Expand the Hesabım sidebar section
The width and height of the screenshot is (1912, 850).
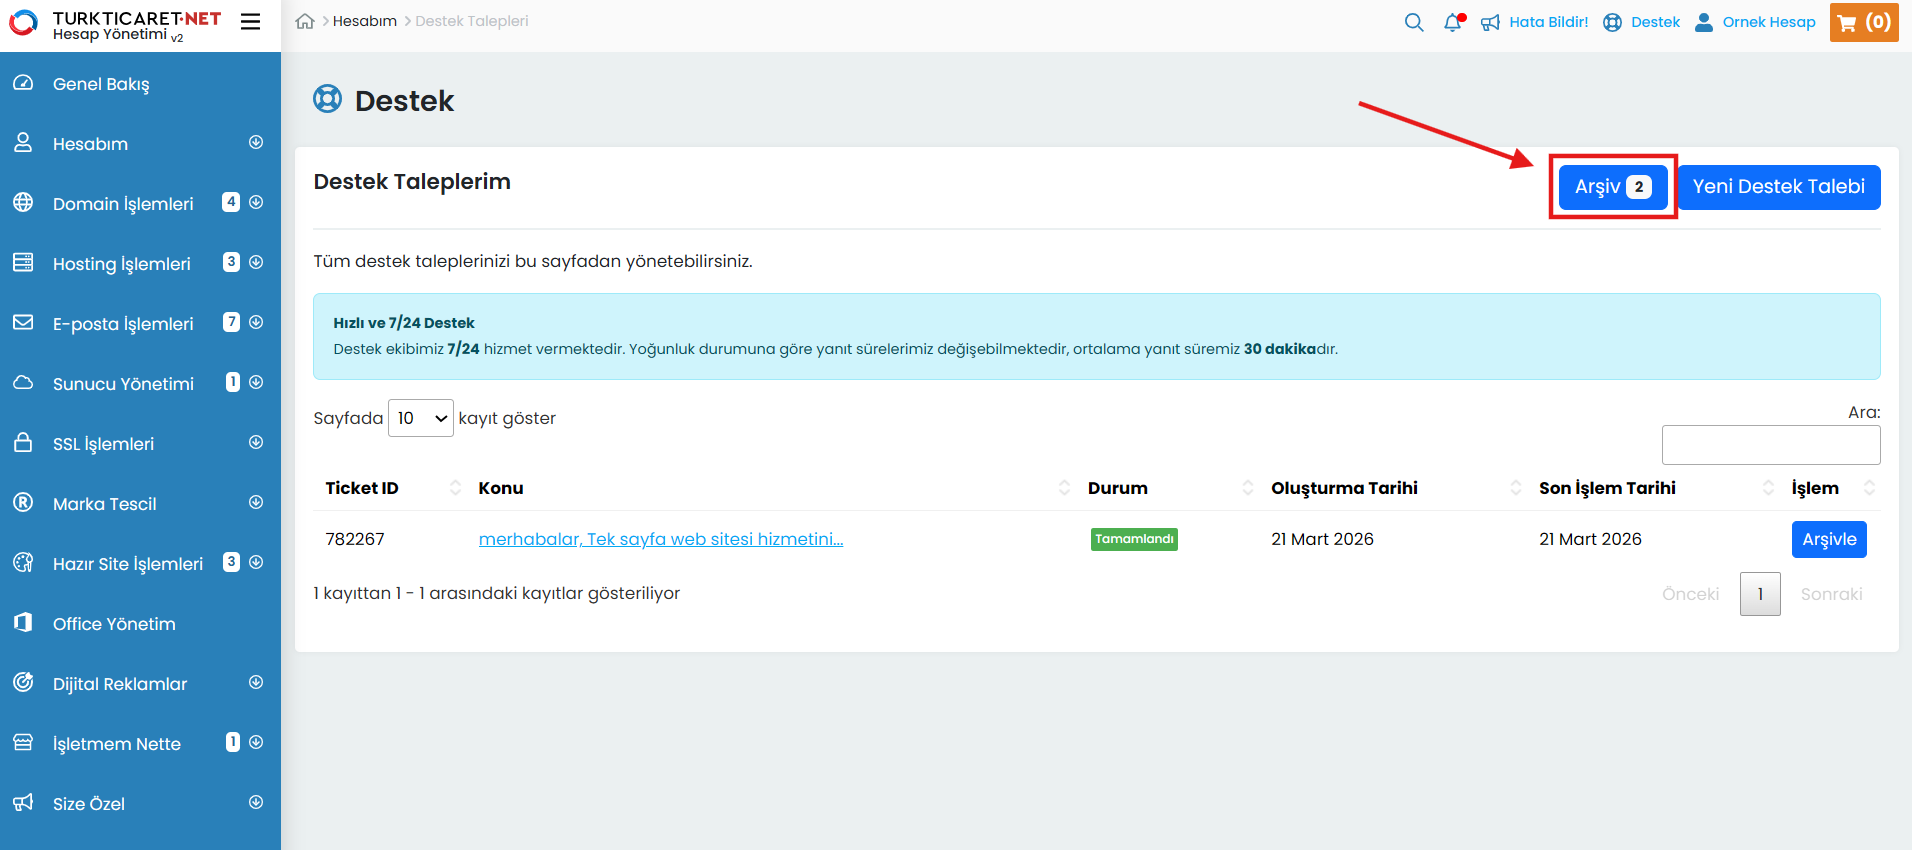(x=256, y=143)
